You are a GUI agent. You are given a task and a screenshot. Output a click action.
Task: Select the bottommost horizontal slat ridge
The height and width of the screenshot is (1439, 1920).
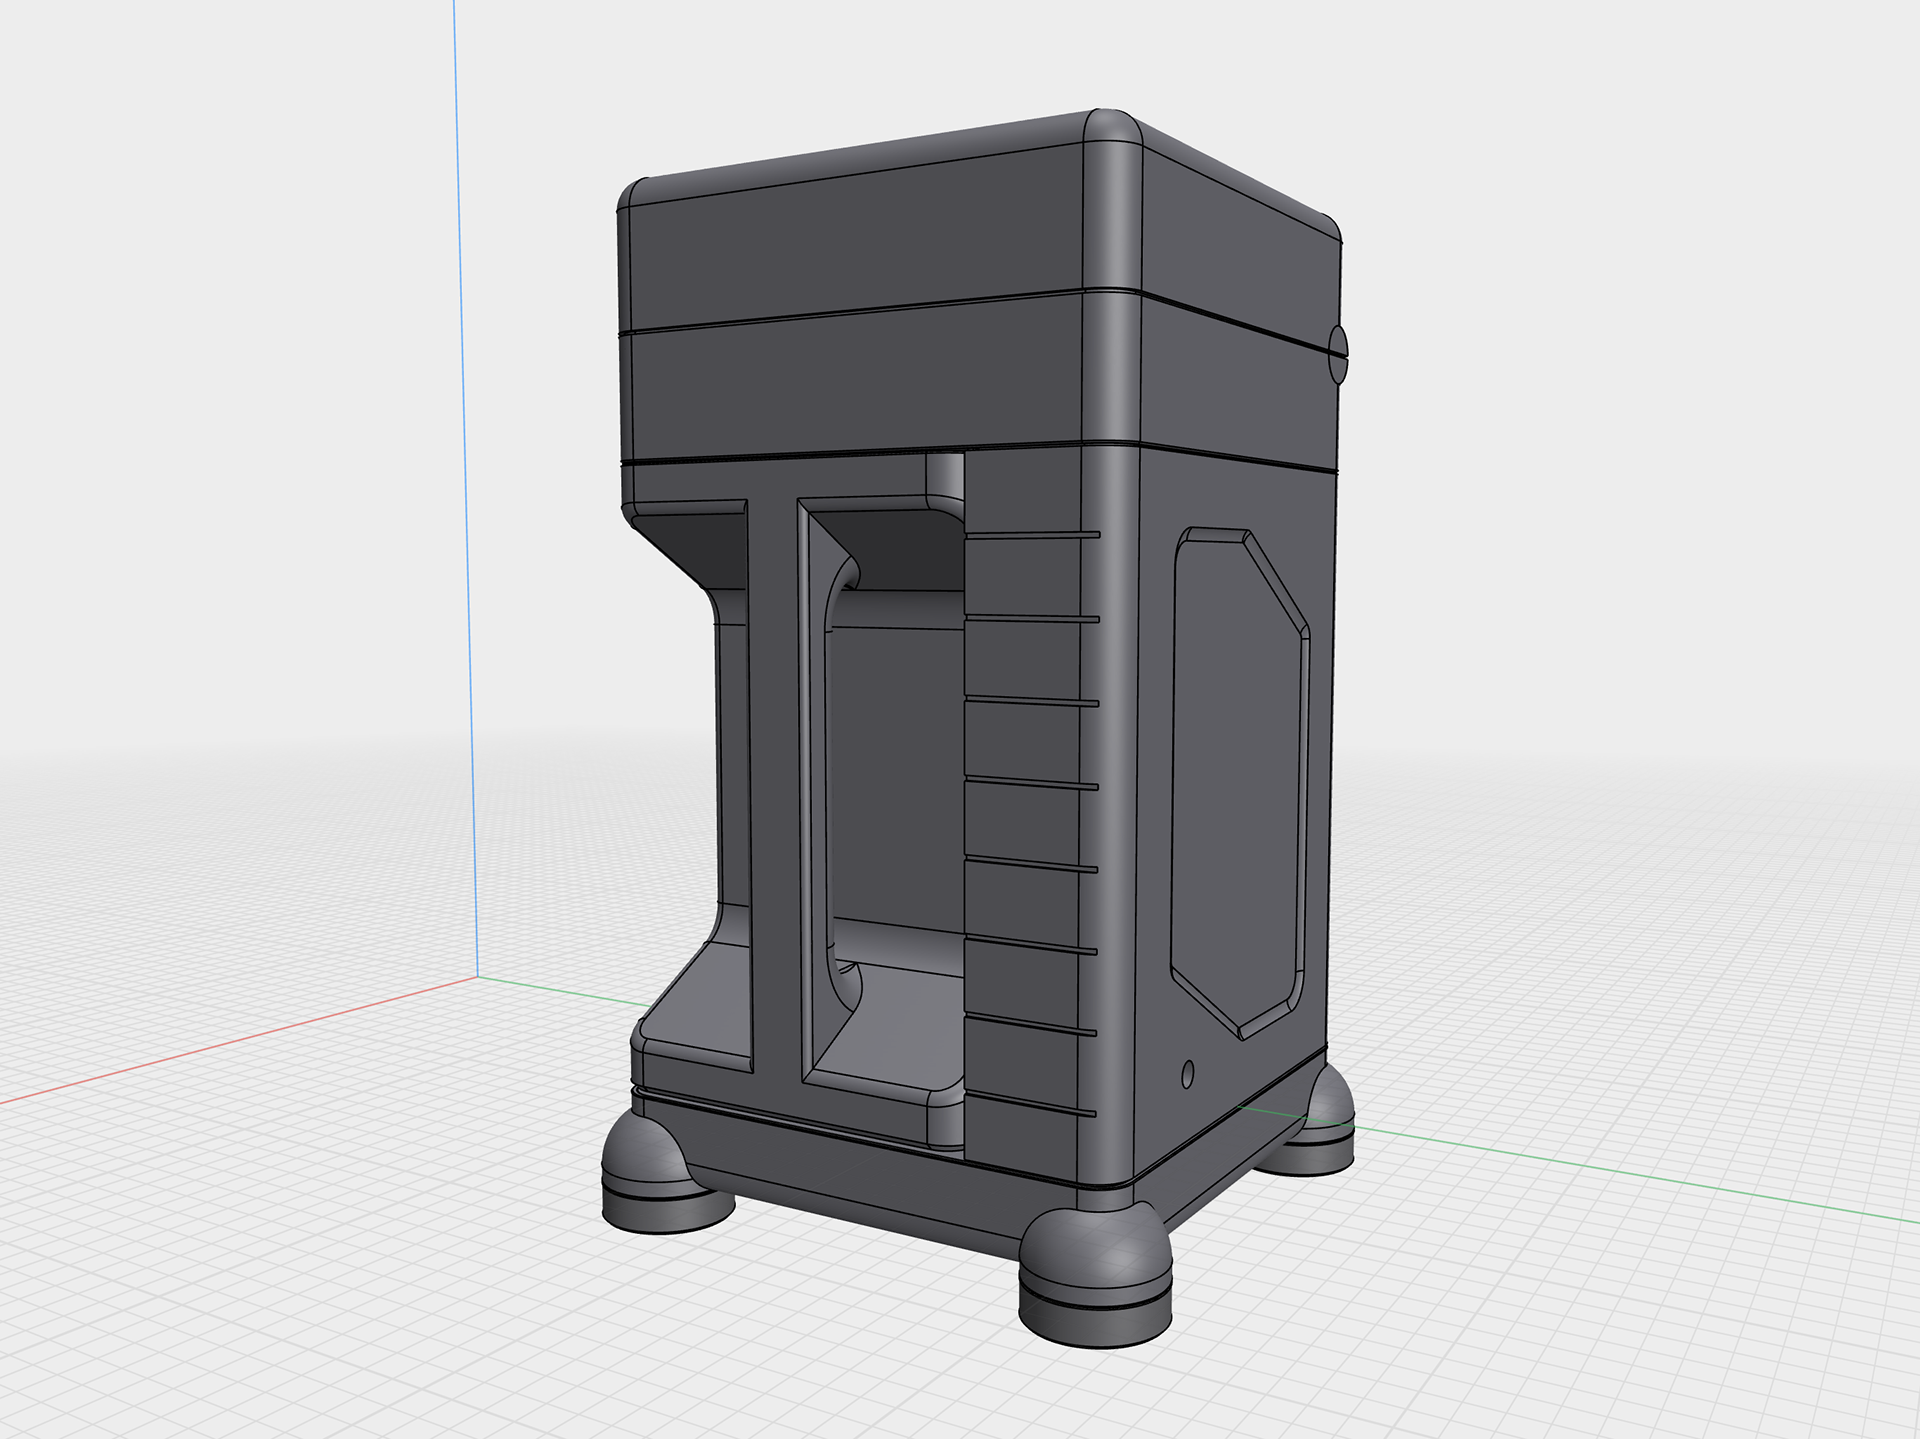click(1030, 1104)
